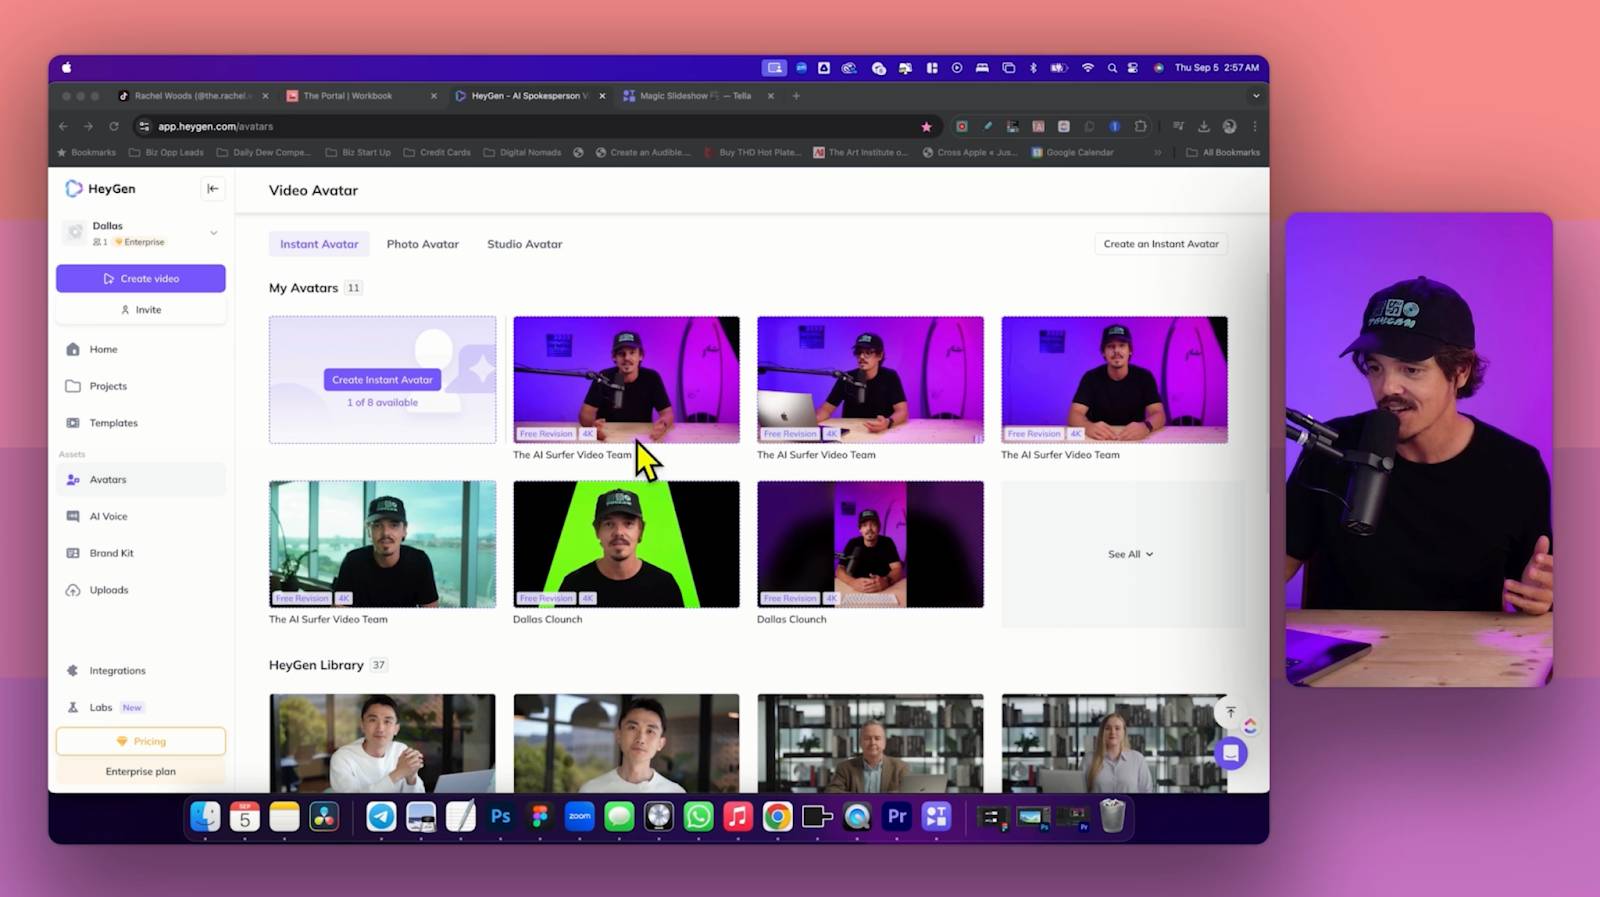Image resolution: width=1600 pixels, height=897 pixels.
Task: Open the vertical Dallas Clounch avatar thumbnail
Action: [x=870, y=544]
